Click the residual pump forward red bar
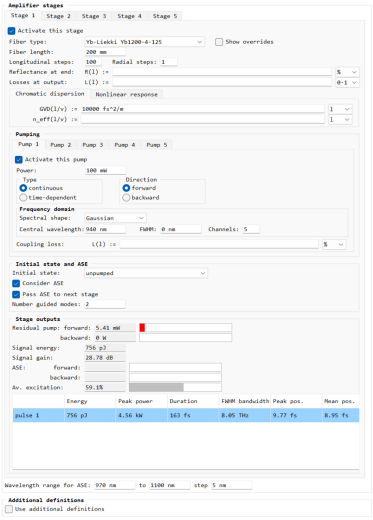Image resolution: width=373 pixels, height=520 pixels. tap(142, 328)
